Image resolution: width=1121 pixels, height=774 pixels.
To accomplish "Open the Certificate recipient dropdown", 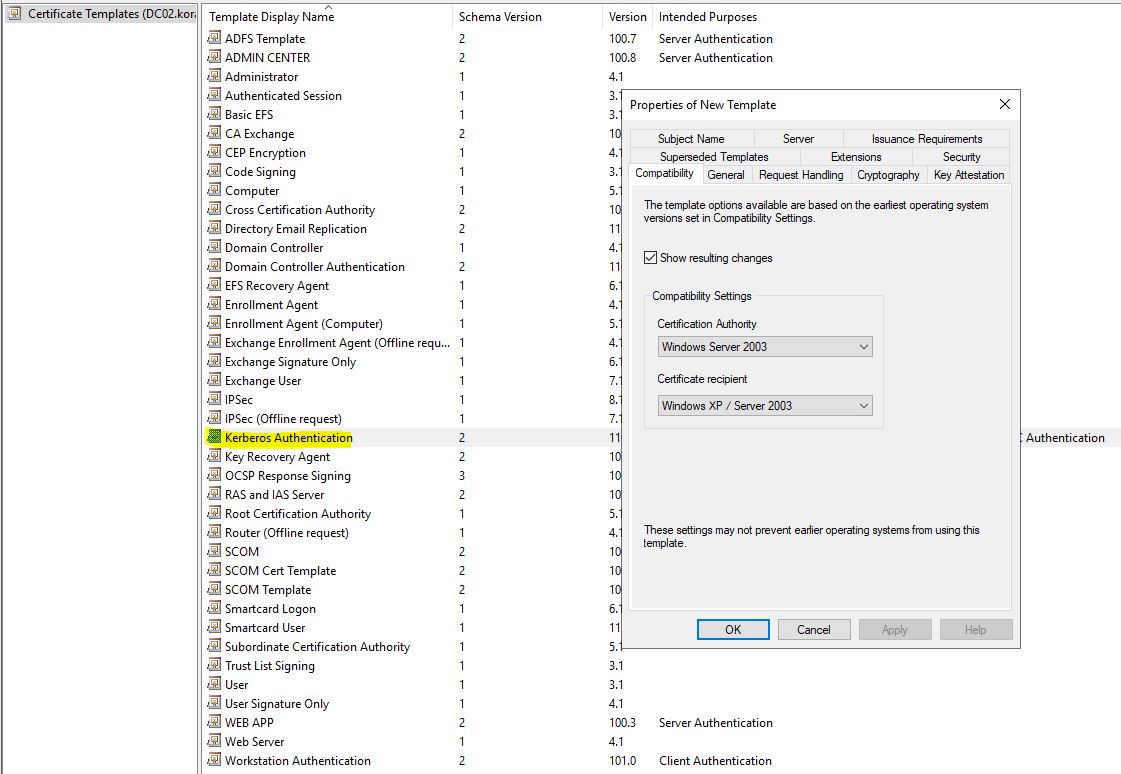I will pyautogui.click(x=765, y=406).
